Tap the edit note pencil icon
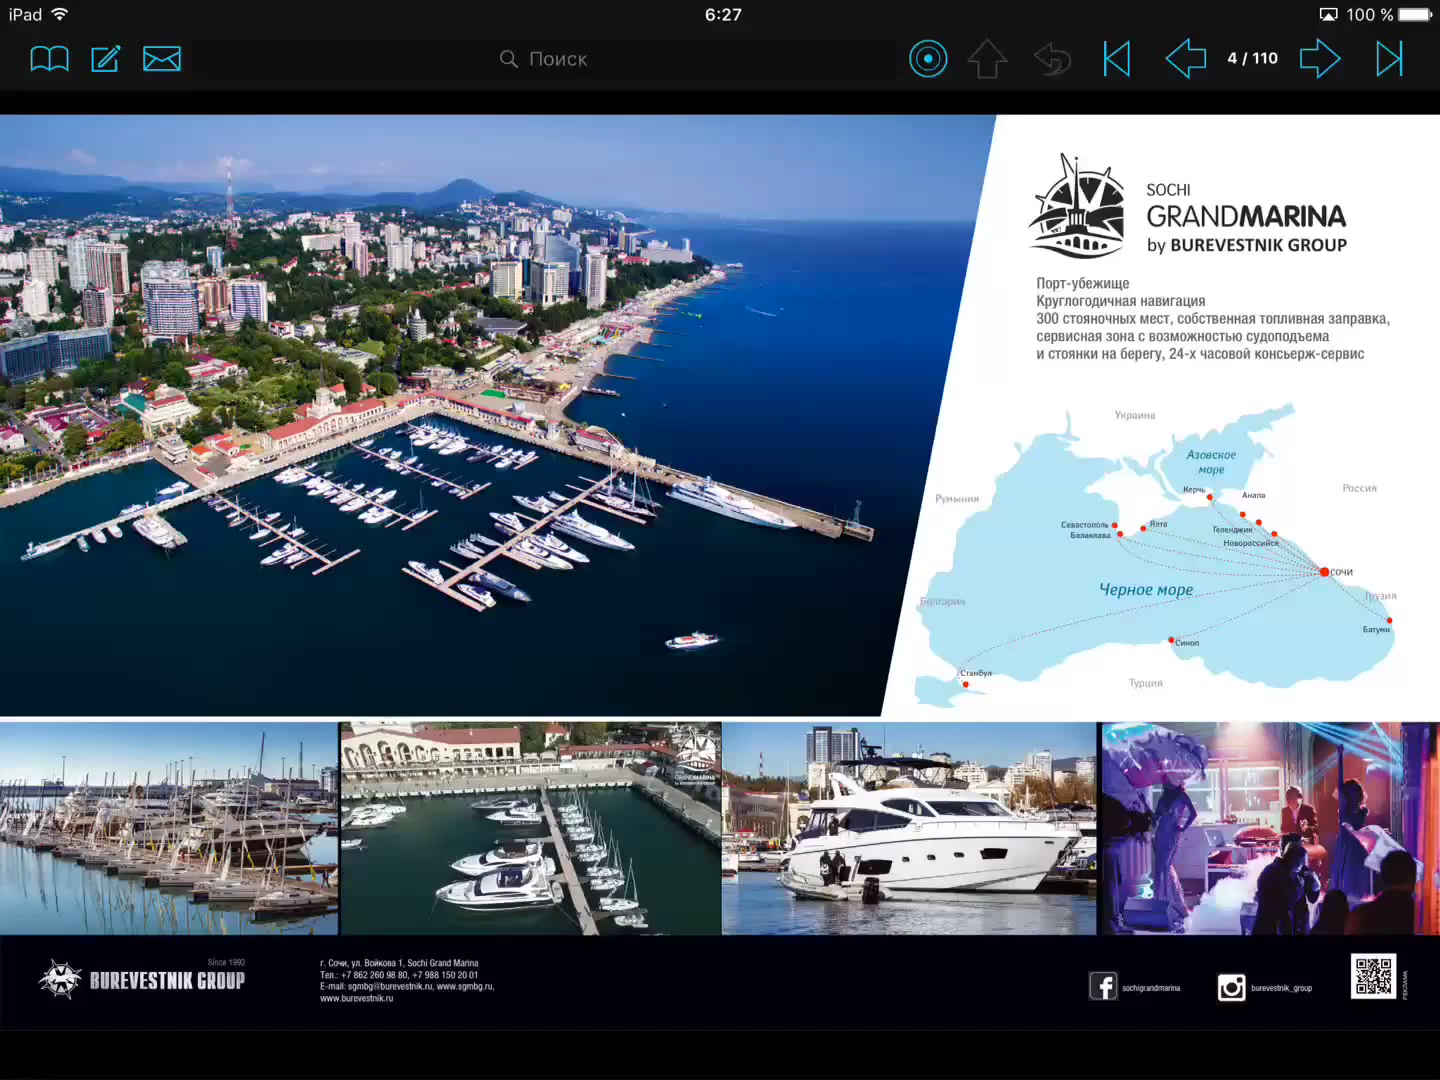 [x=106, y=59]
